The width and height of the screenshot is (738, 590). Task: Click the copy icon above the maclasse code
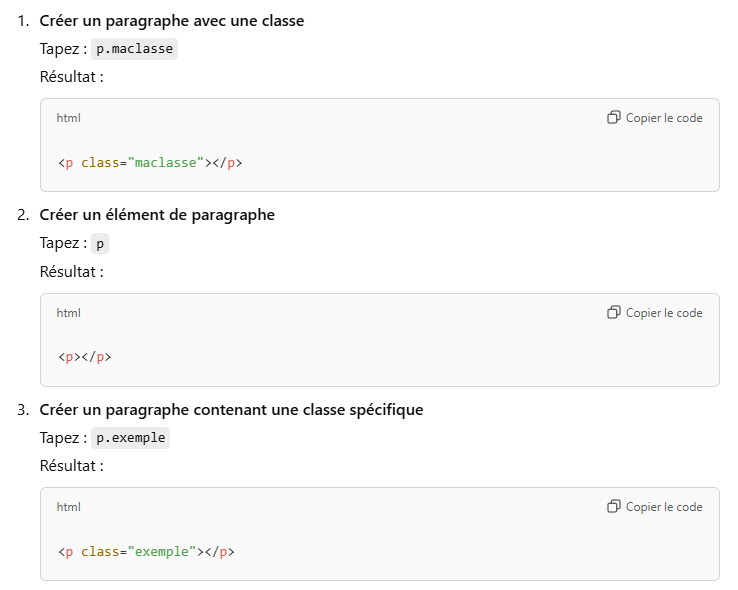coord(614,118)
